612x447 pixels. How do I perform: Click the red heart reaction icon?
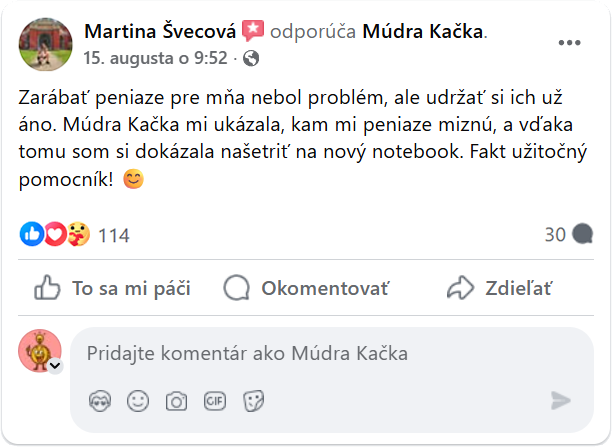[55, 234]
